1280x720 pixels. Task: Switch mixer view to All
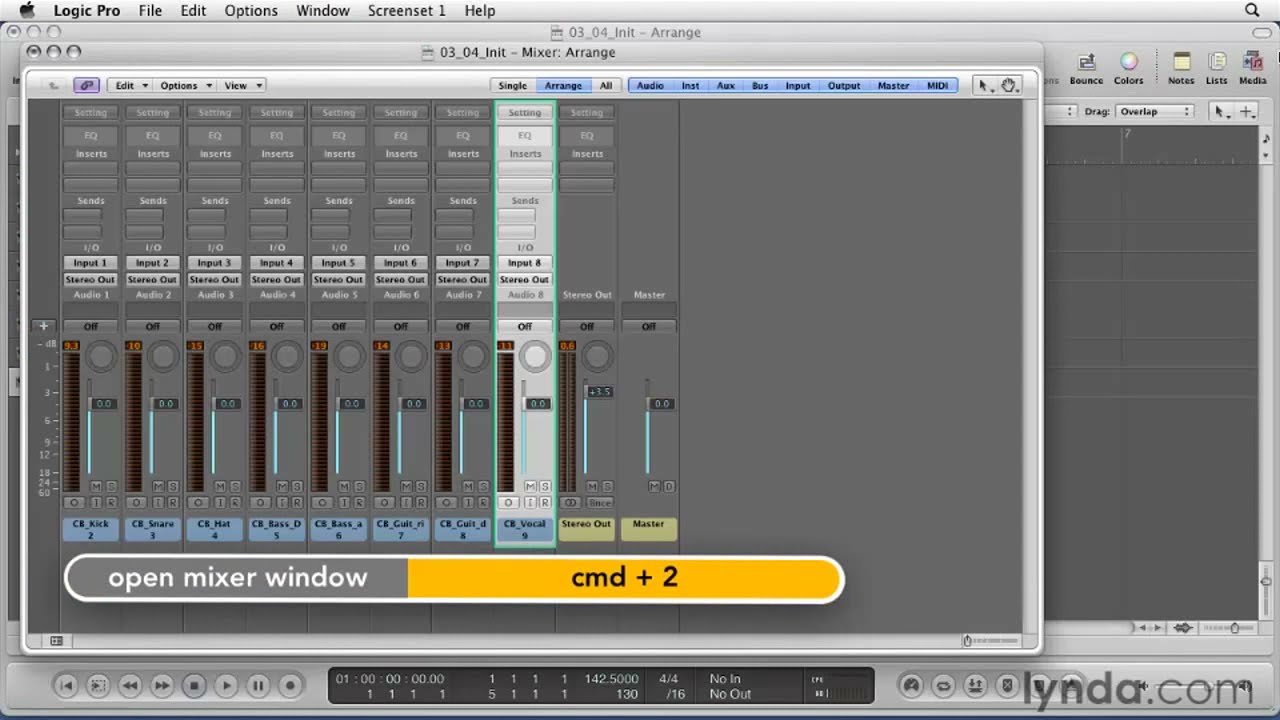605,86
